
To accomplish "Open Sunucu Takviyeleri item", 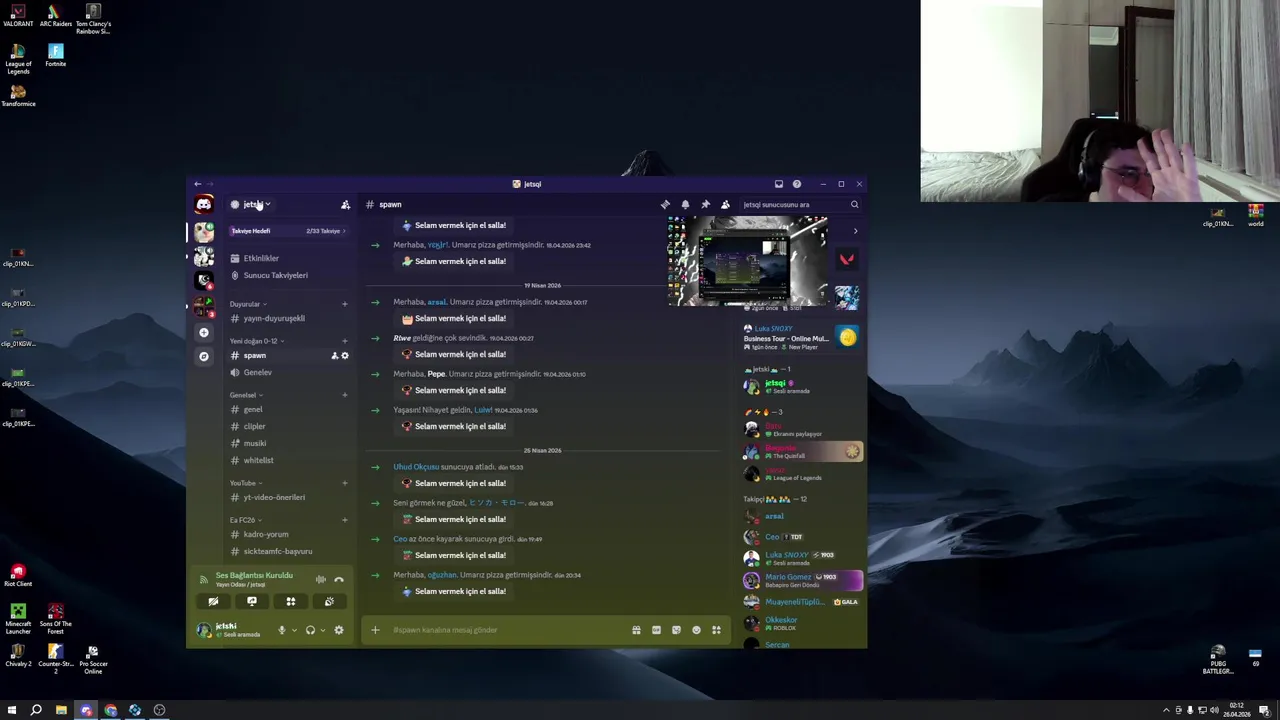I will [x=289, y=275].
